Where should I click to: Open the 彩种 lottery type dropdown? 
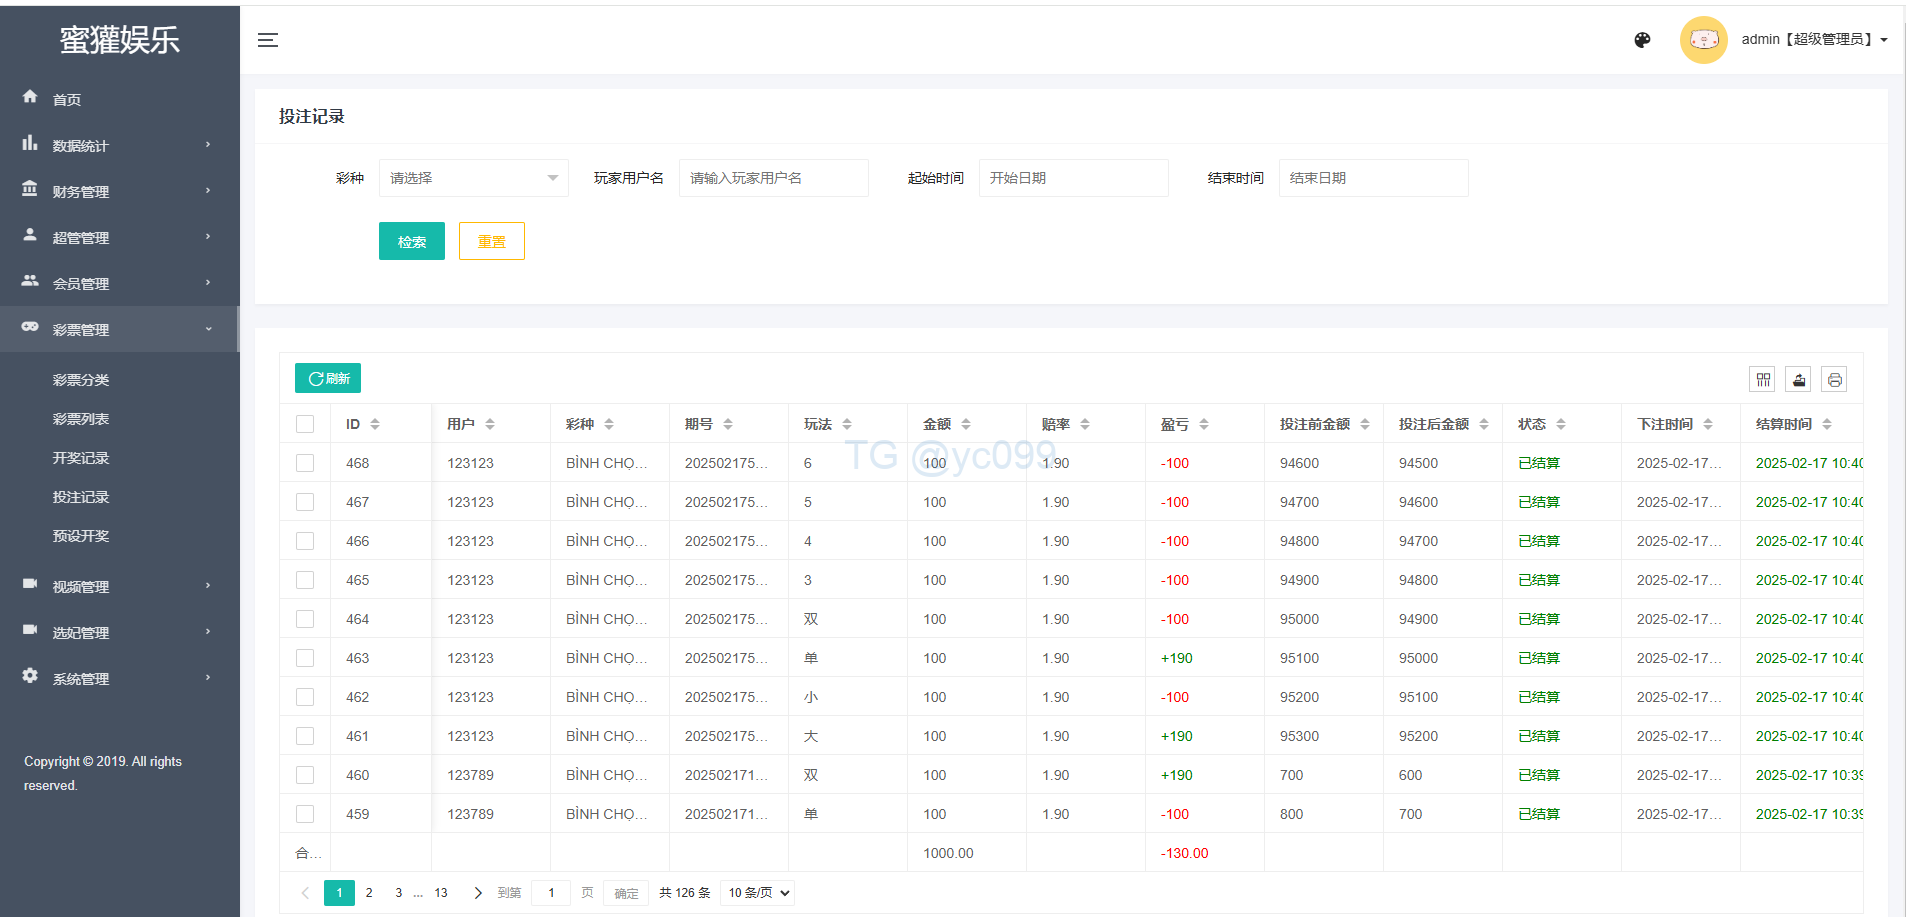point(473,178)
